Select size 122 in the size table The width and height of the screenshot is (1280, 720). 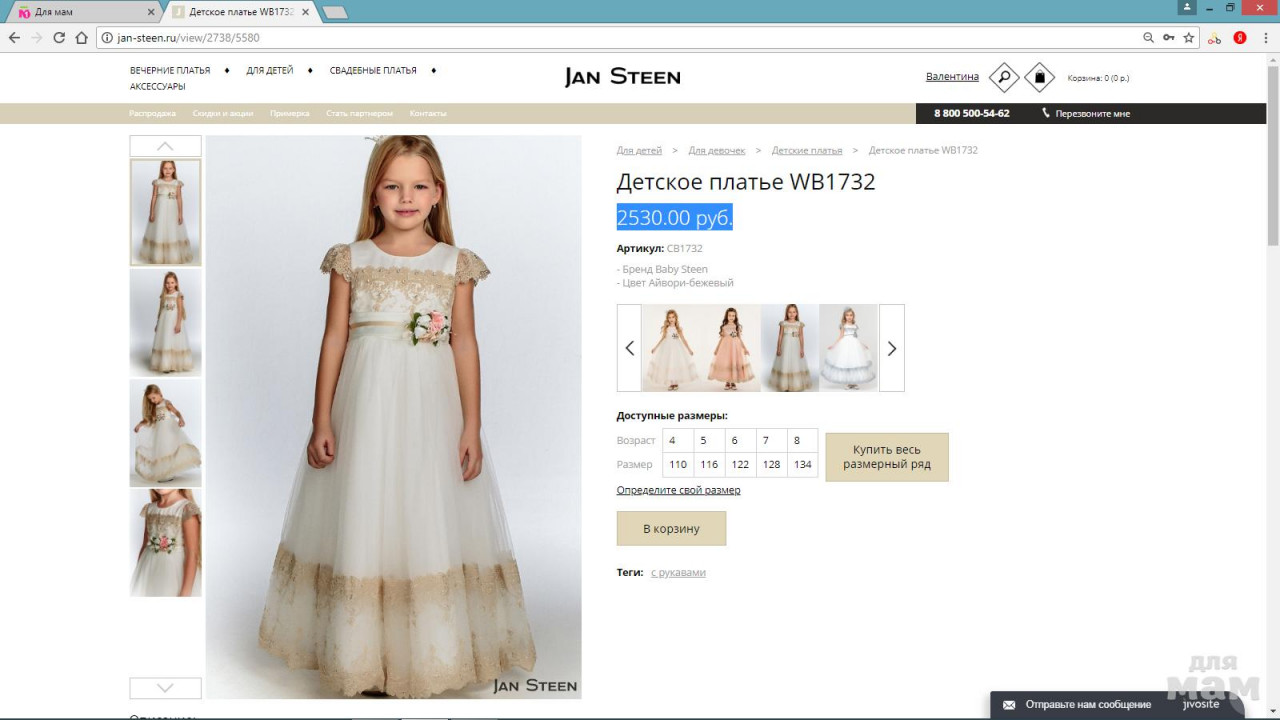click(740, 465)
